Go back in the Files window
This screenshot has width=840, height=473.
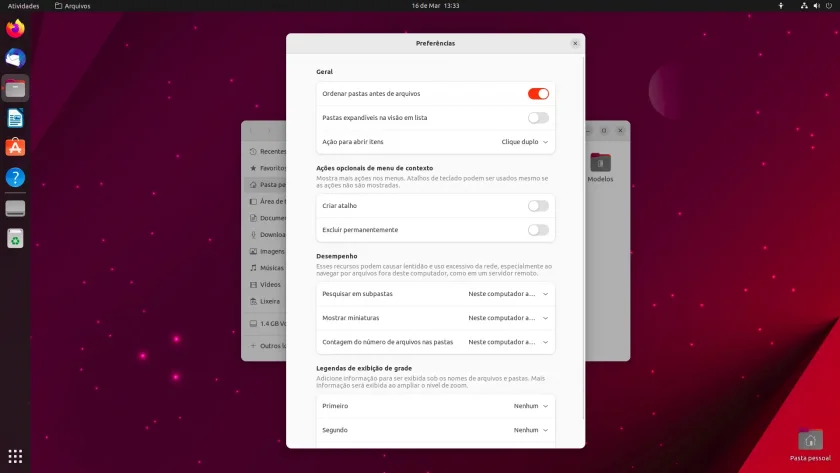[251, 131]
